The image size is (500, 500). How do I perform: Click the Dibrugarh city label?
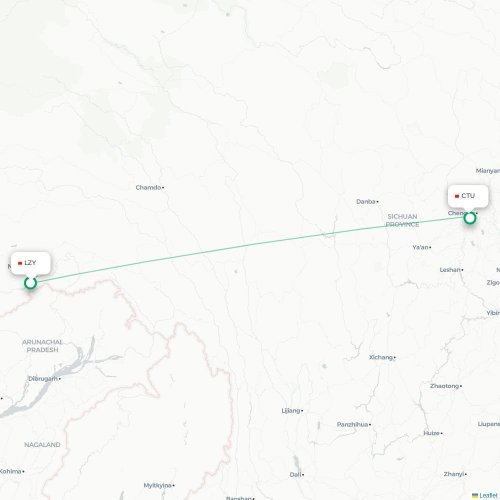[x=43, y=379]
